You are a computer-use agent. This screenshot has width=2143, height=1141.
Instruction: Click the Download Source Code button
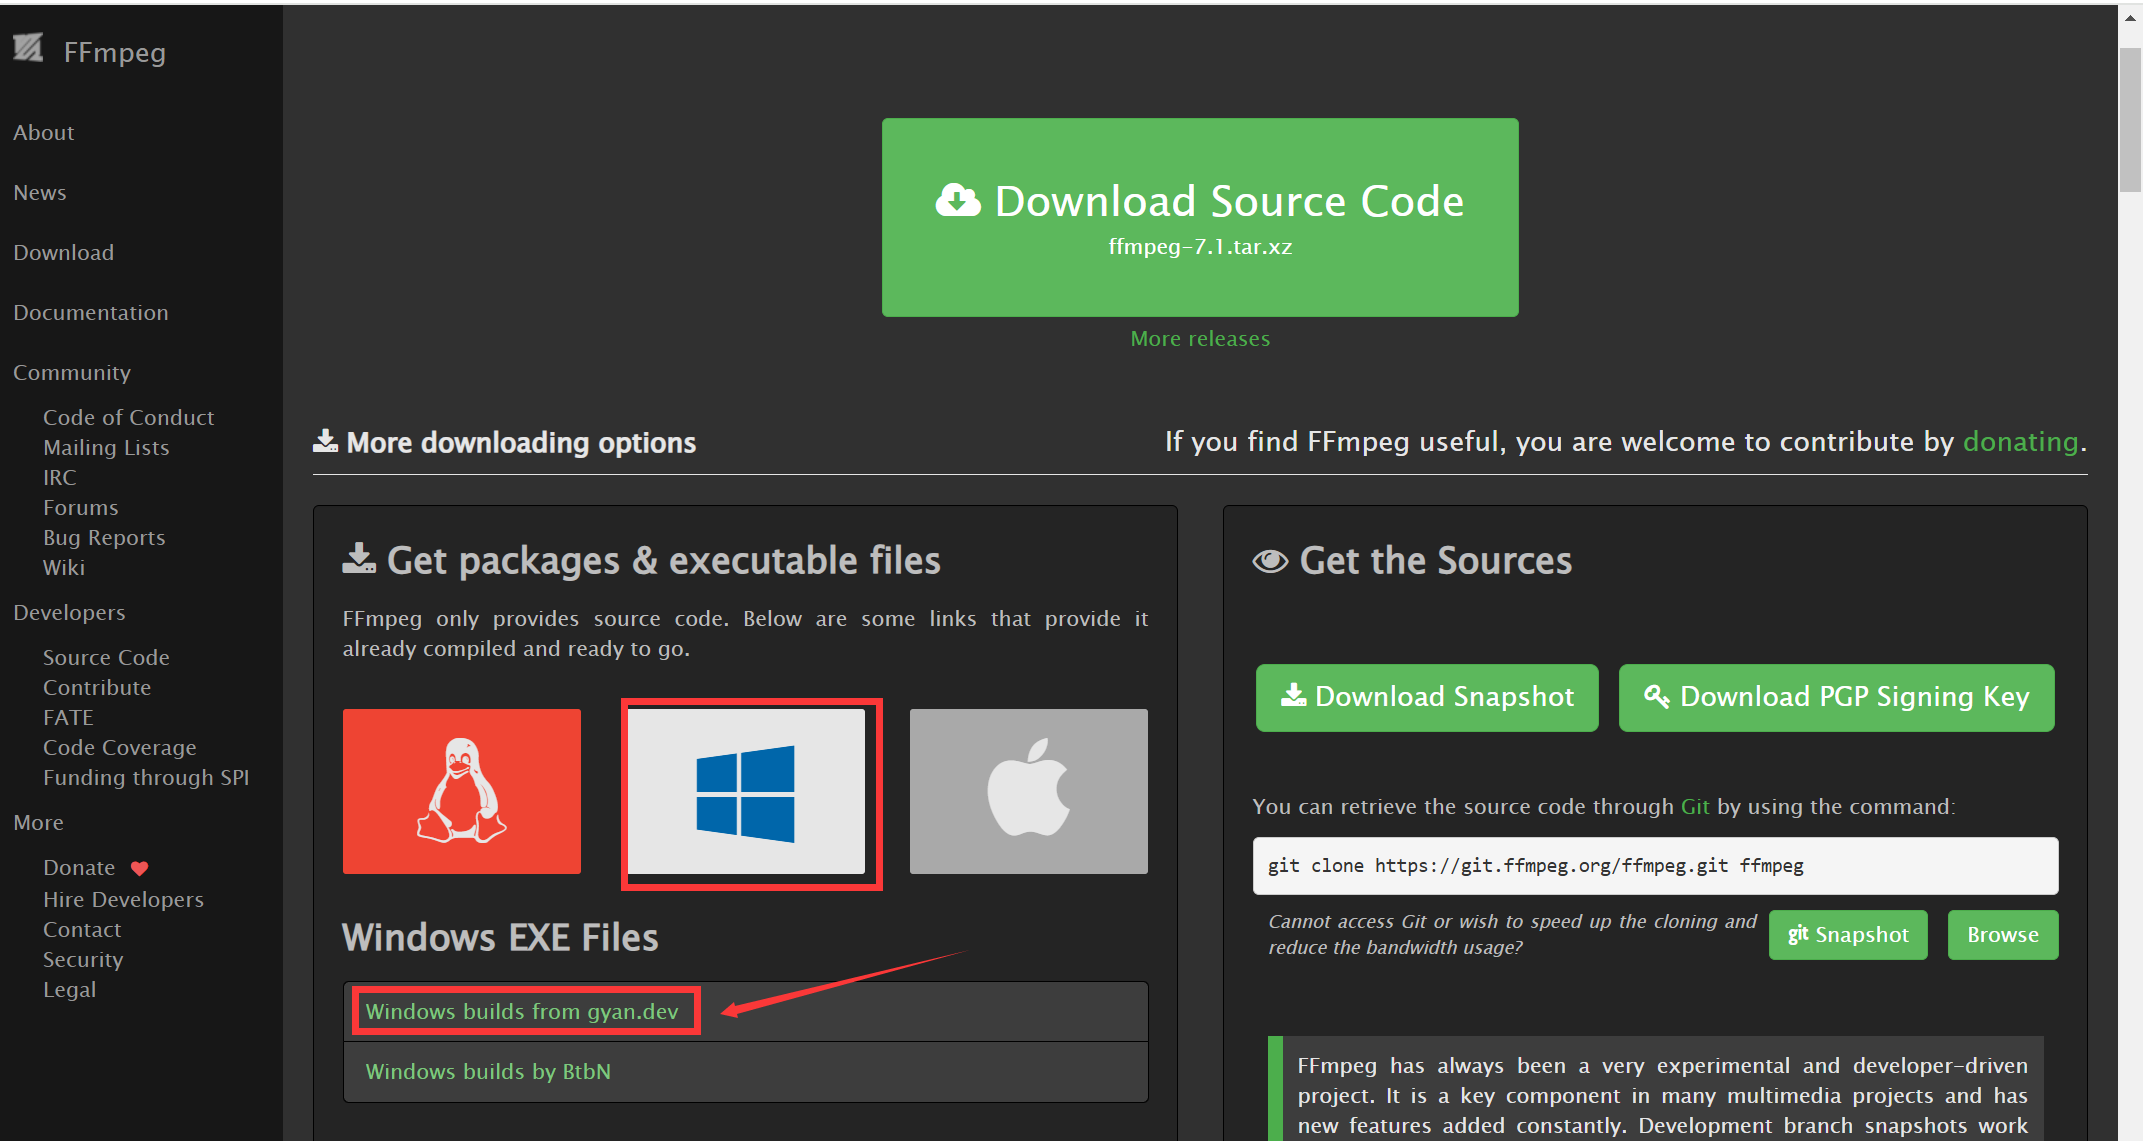(x=1200, y=217)
